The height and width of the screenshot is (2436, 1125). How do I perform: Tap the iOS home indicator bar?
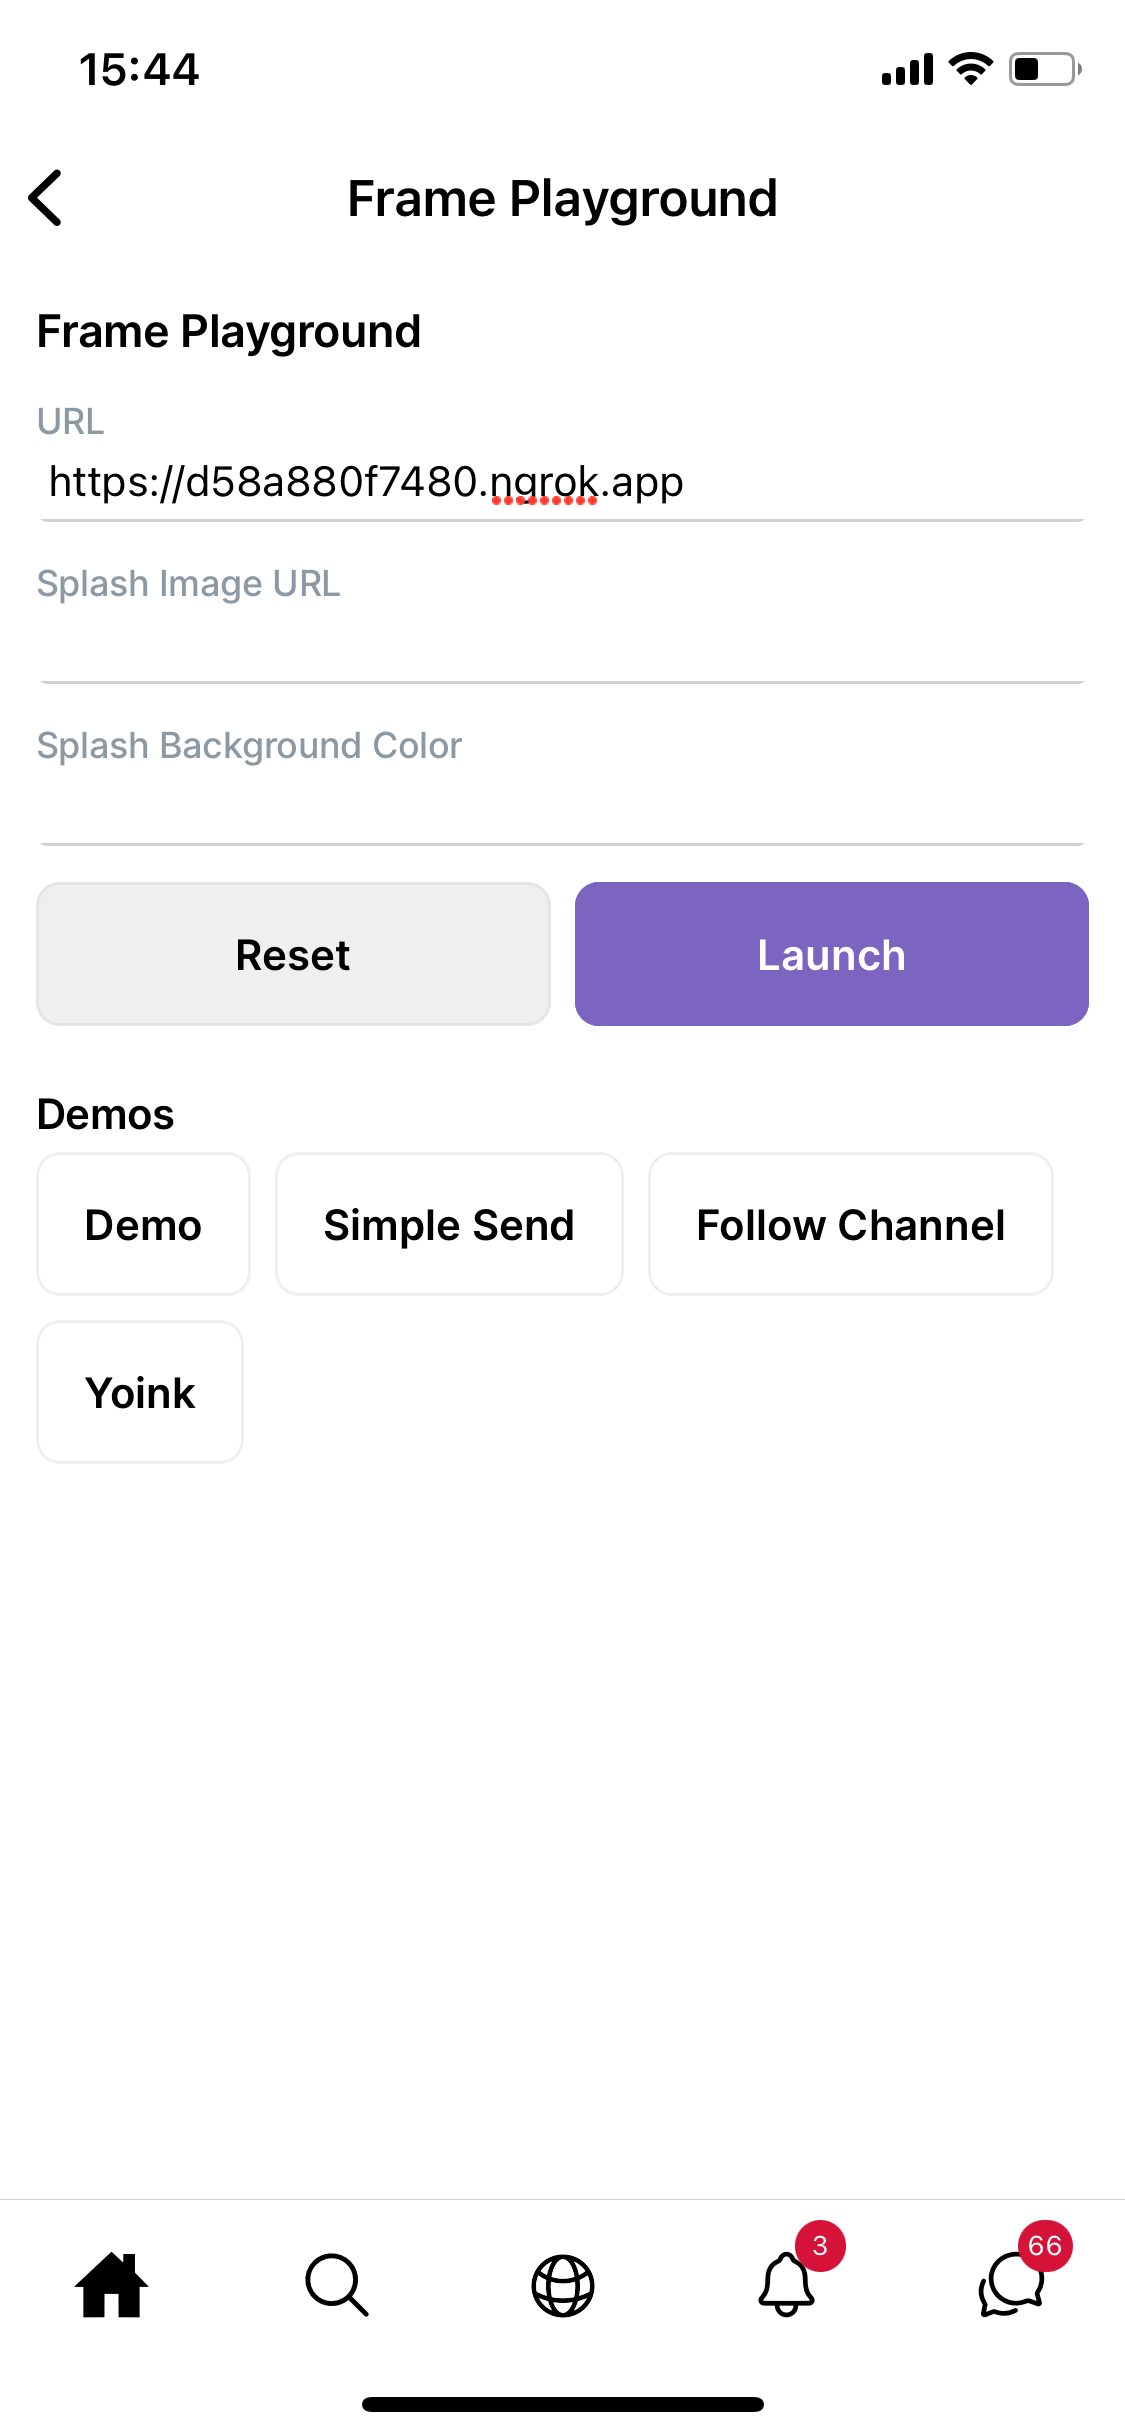click(x=562, y=2404)
